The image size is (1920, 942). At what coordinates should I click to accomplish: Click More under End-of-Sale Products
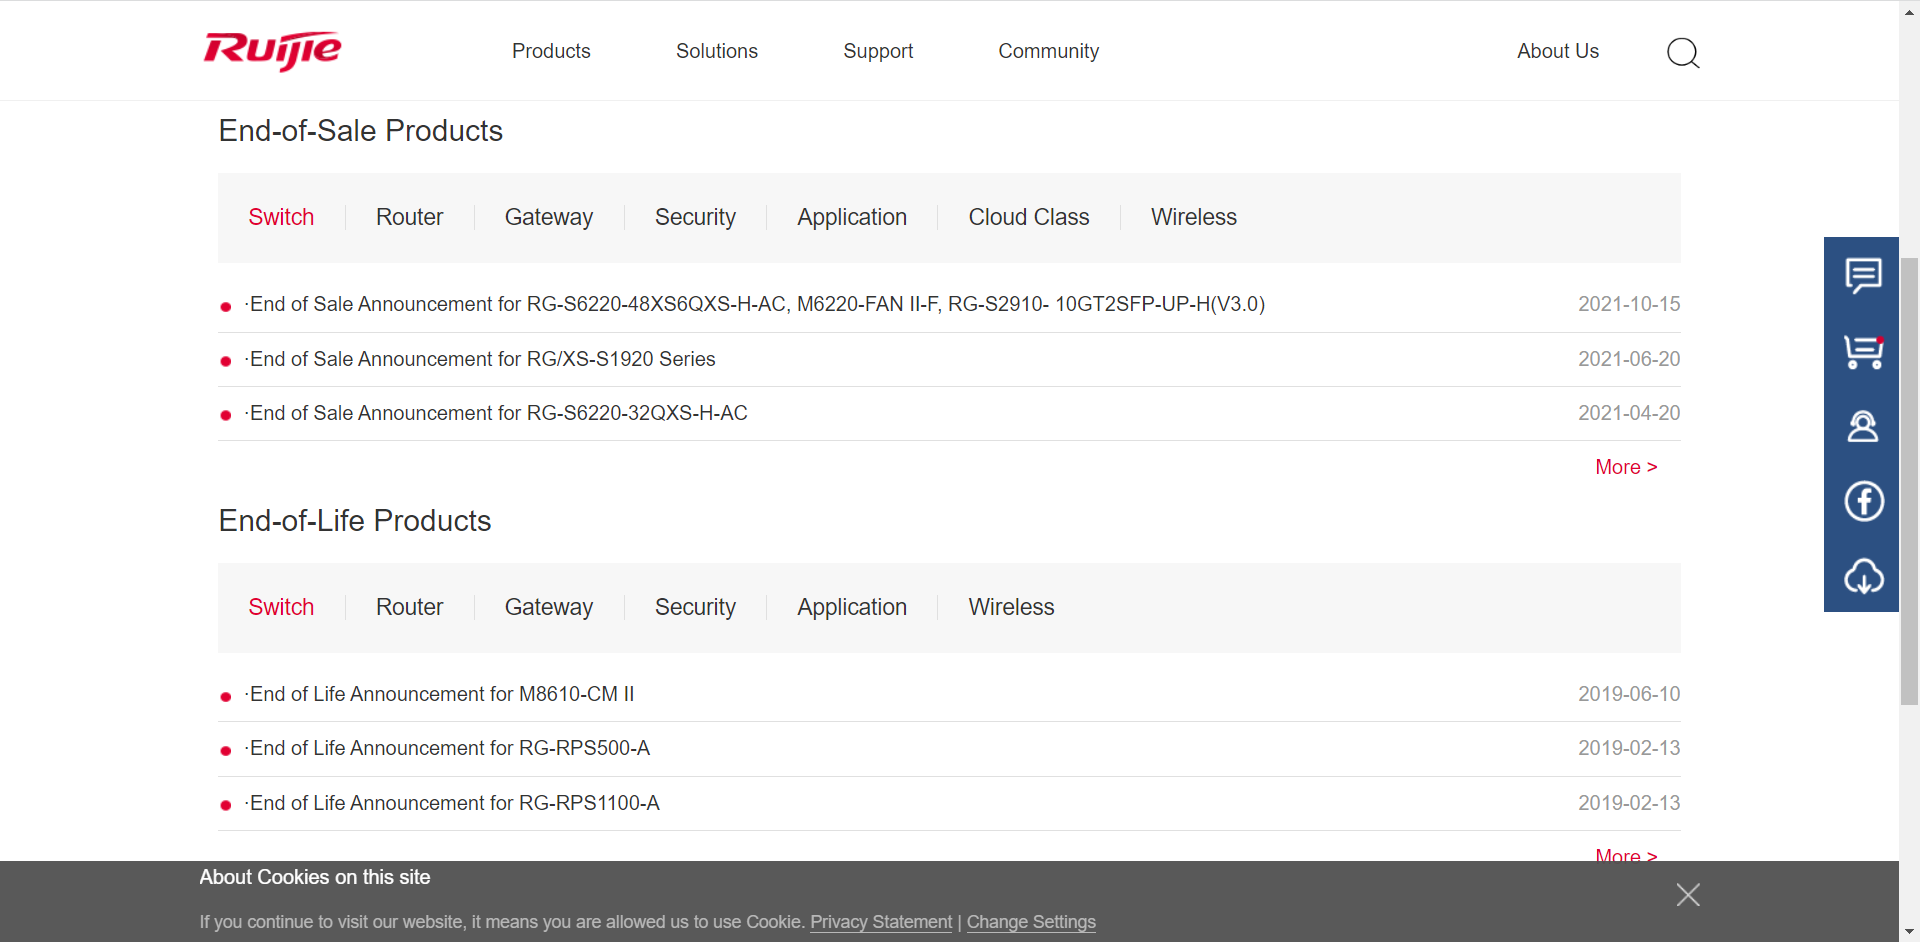pos(1626,467)
